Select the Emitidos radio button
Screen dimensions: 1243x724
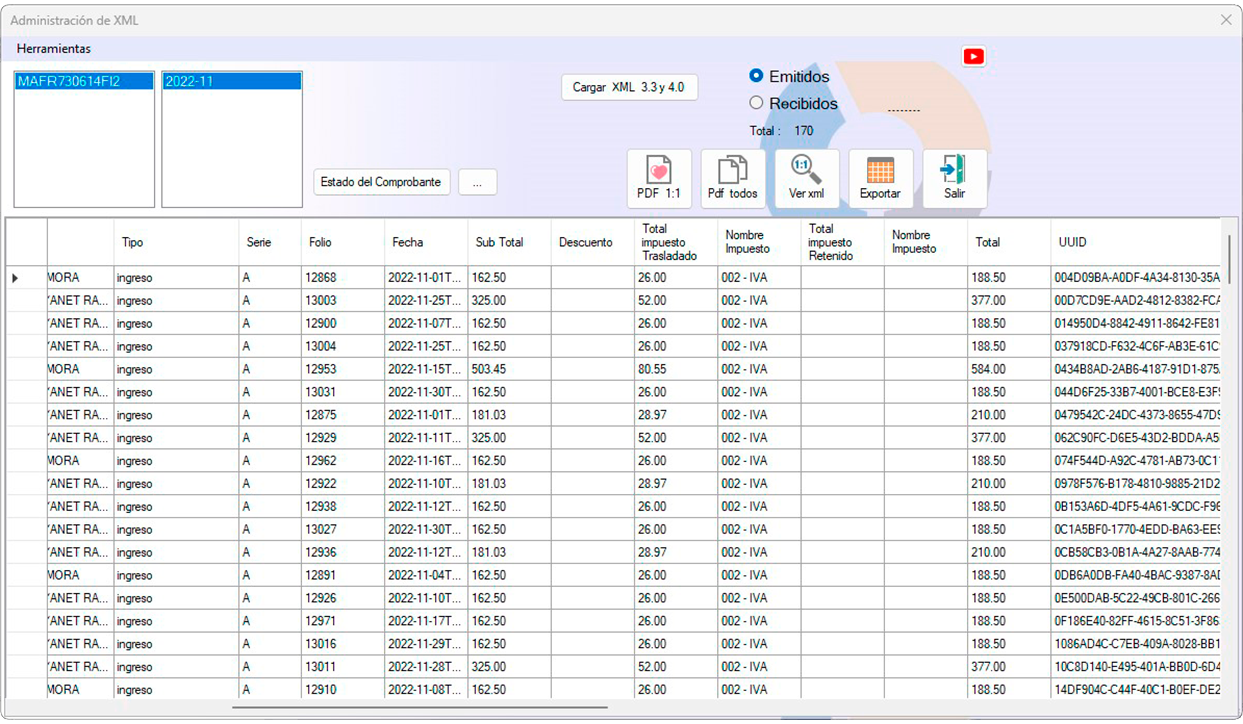[x=757, y=76]
